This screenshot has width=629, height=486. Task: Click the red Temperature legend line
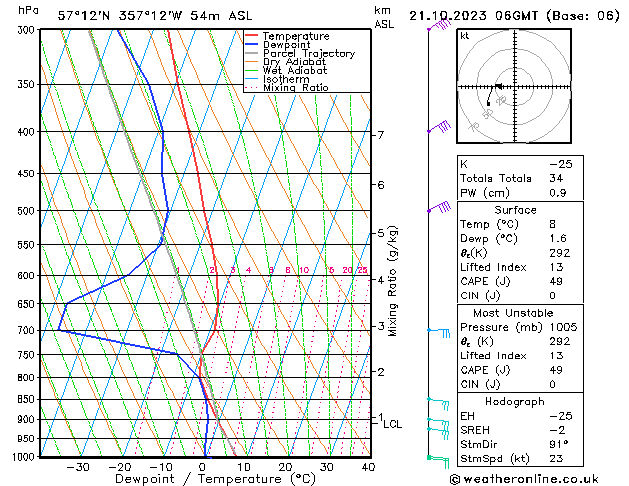(252, 35)
